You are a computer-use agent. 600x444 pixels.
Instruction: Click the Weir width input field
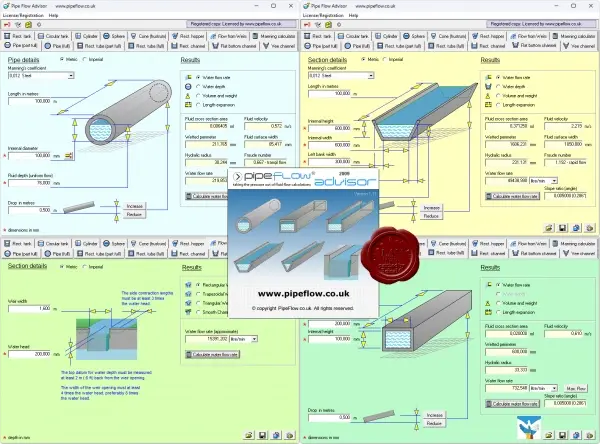click(29, 309)
